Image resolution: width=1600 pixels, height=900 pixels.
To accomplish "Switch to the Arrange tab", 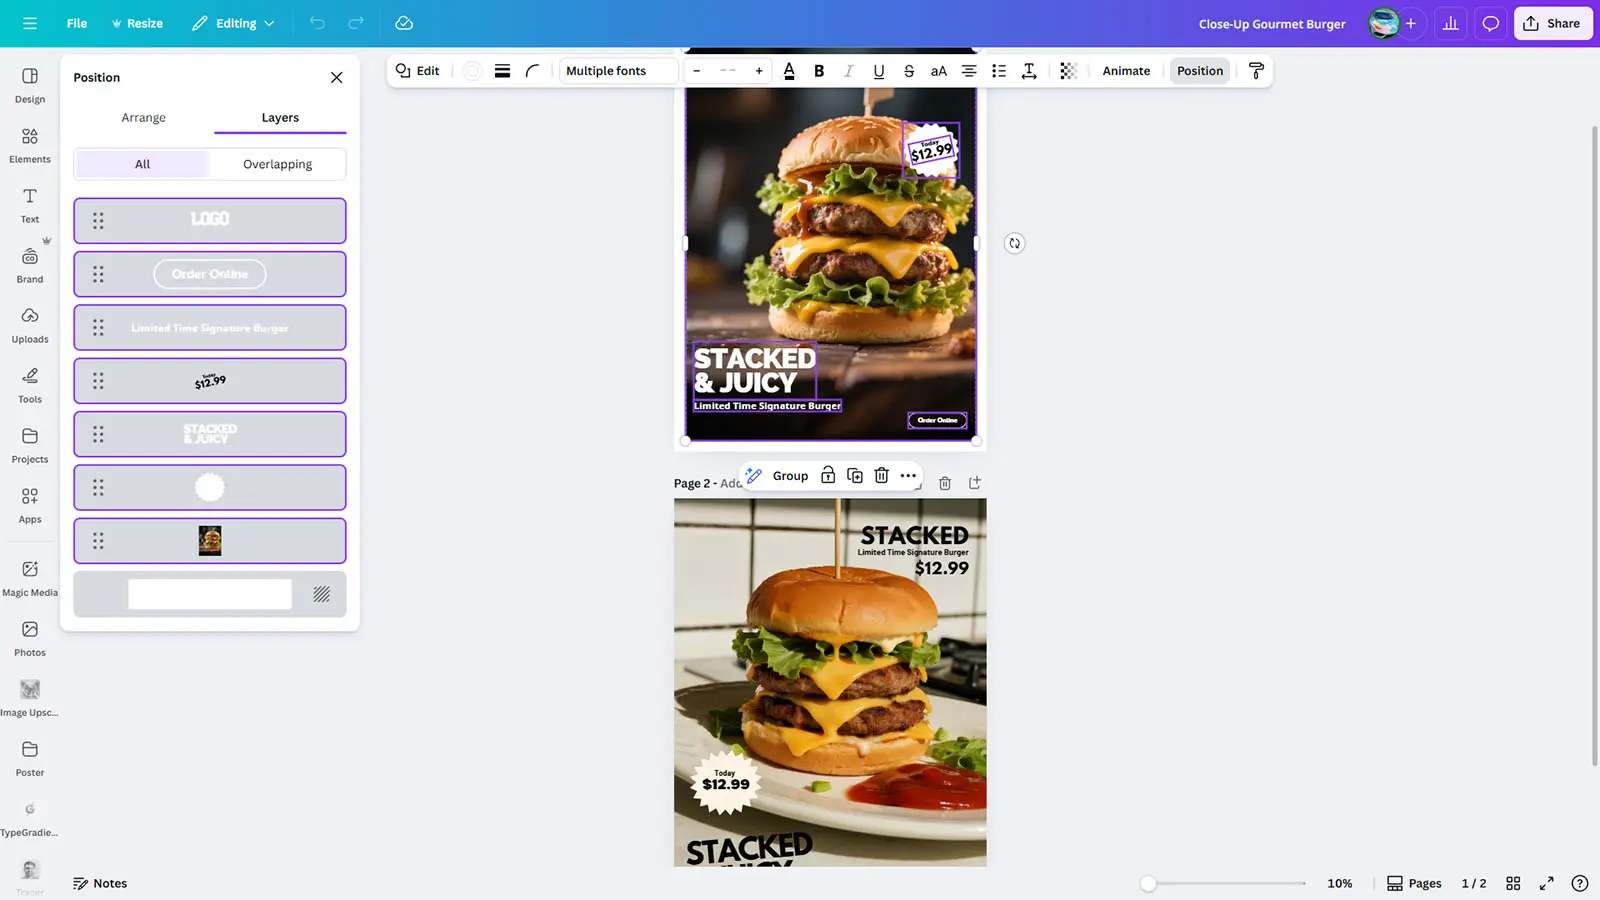I will click(144, 118).
